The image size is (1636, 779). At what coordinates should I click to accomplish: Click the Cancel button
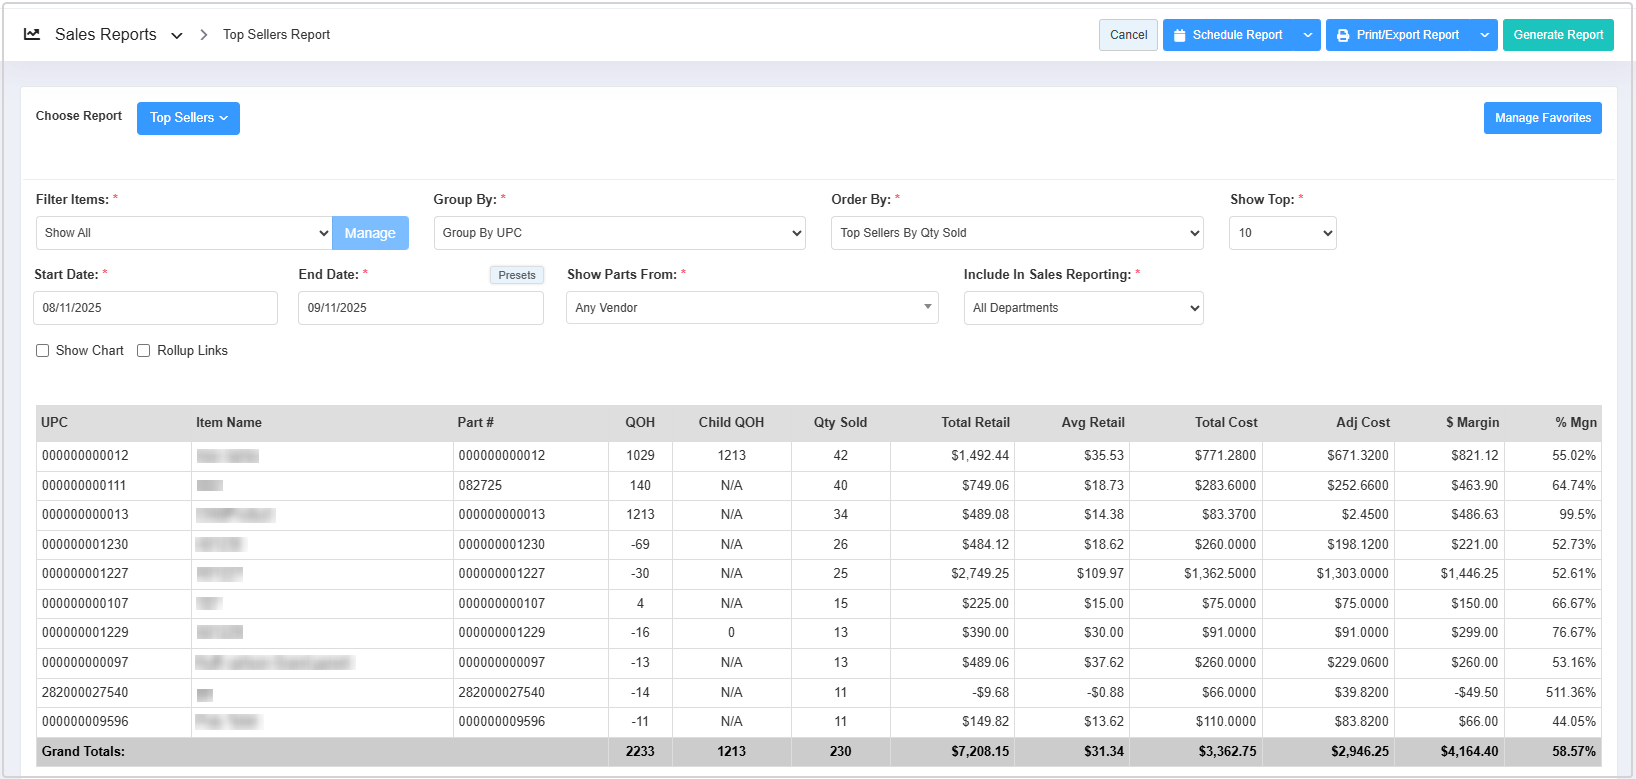coord(1128,35)
